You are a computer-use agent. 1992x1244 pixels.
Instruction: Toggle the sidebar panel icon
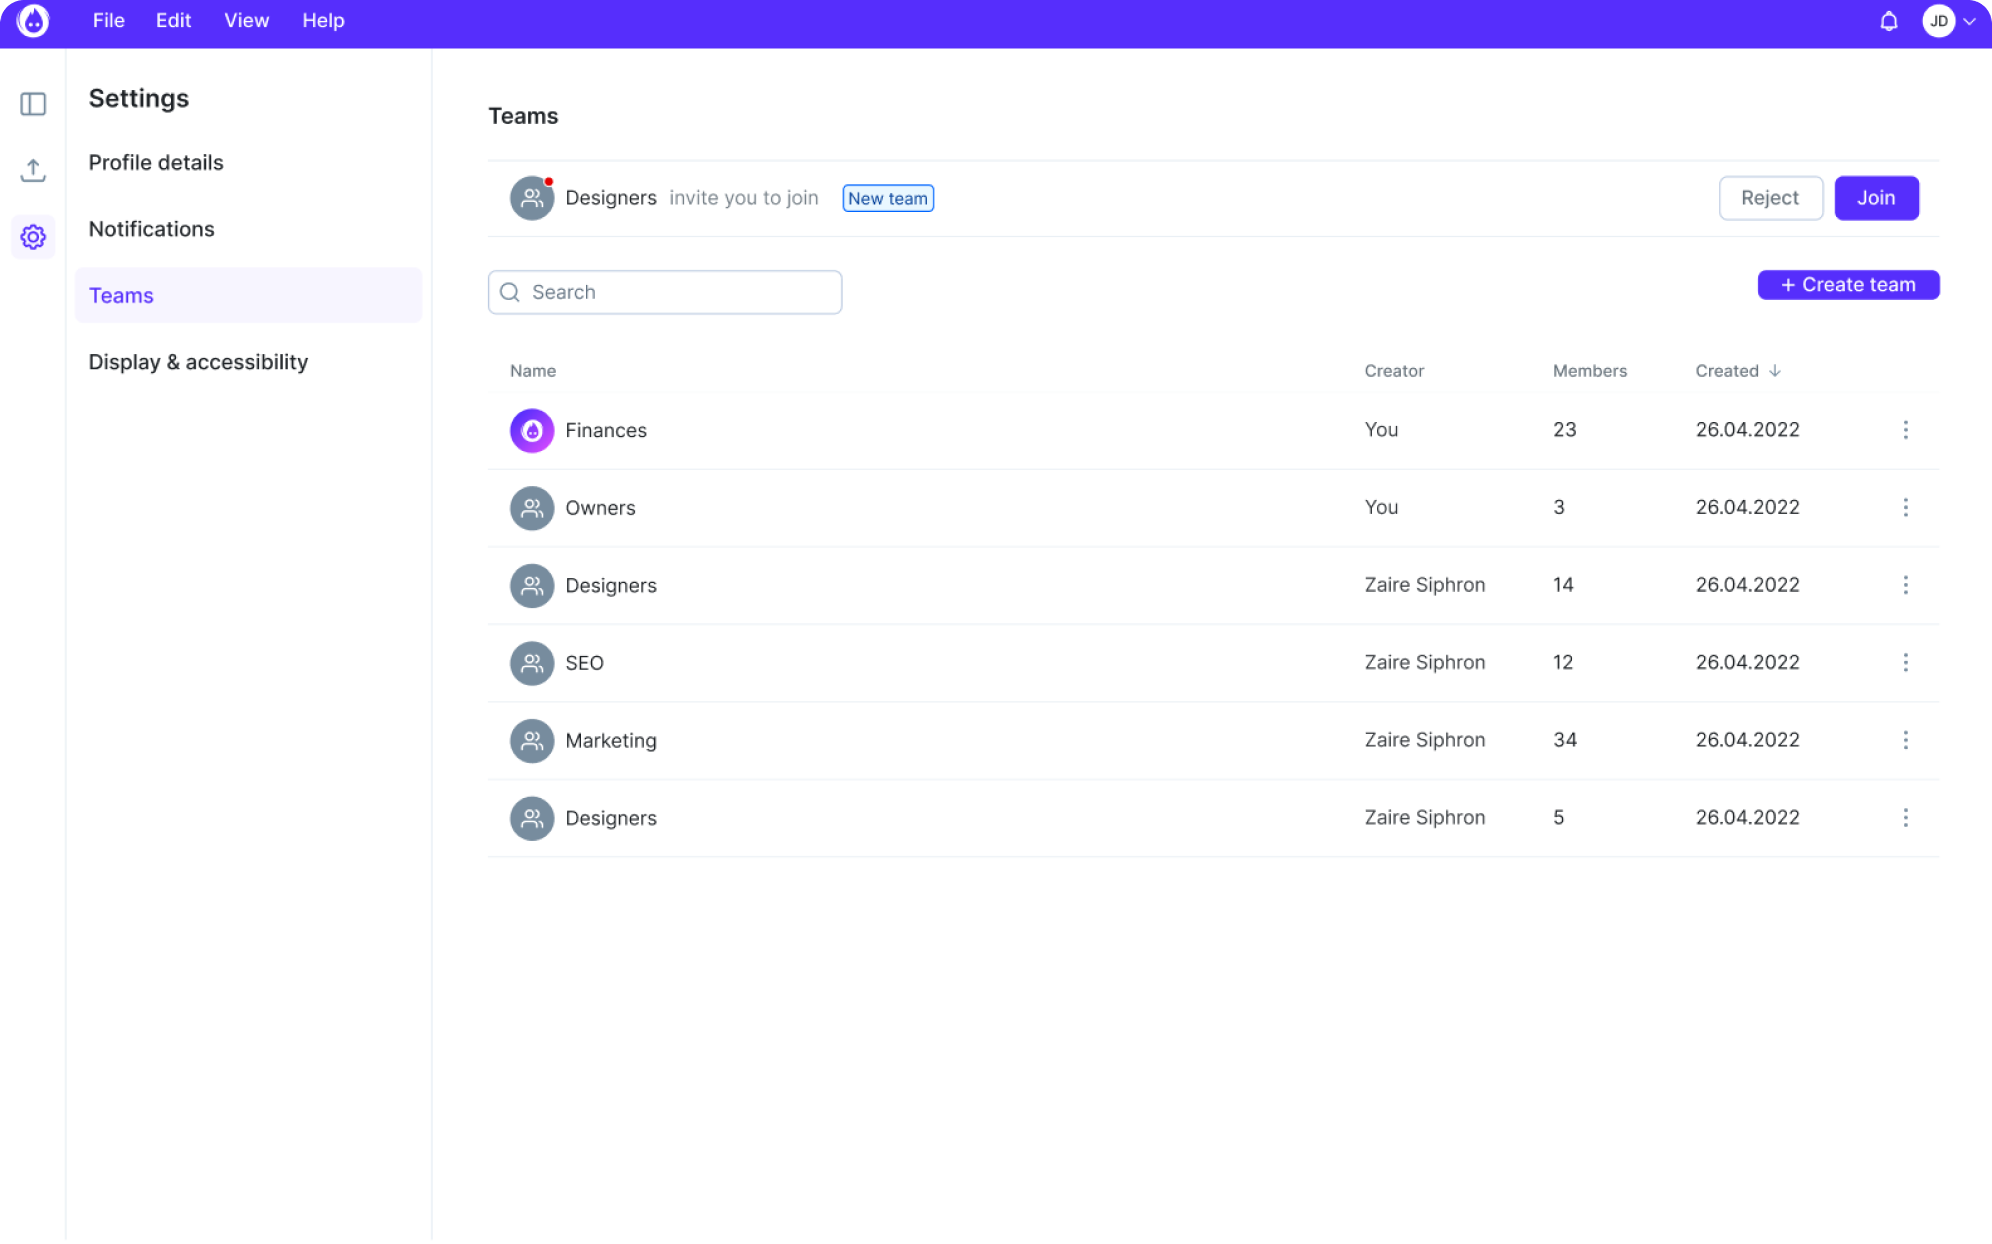pos(33,104)
